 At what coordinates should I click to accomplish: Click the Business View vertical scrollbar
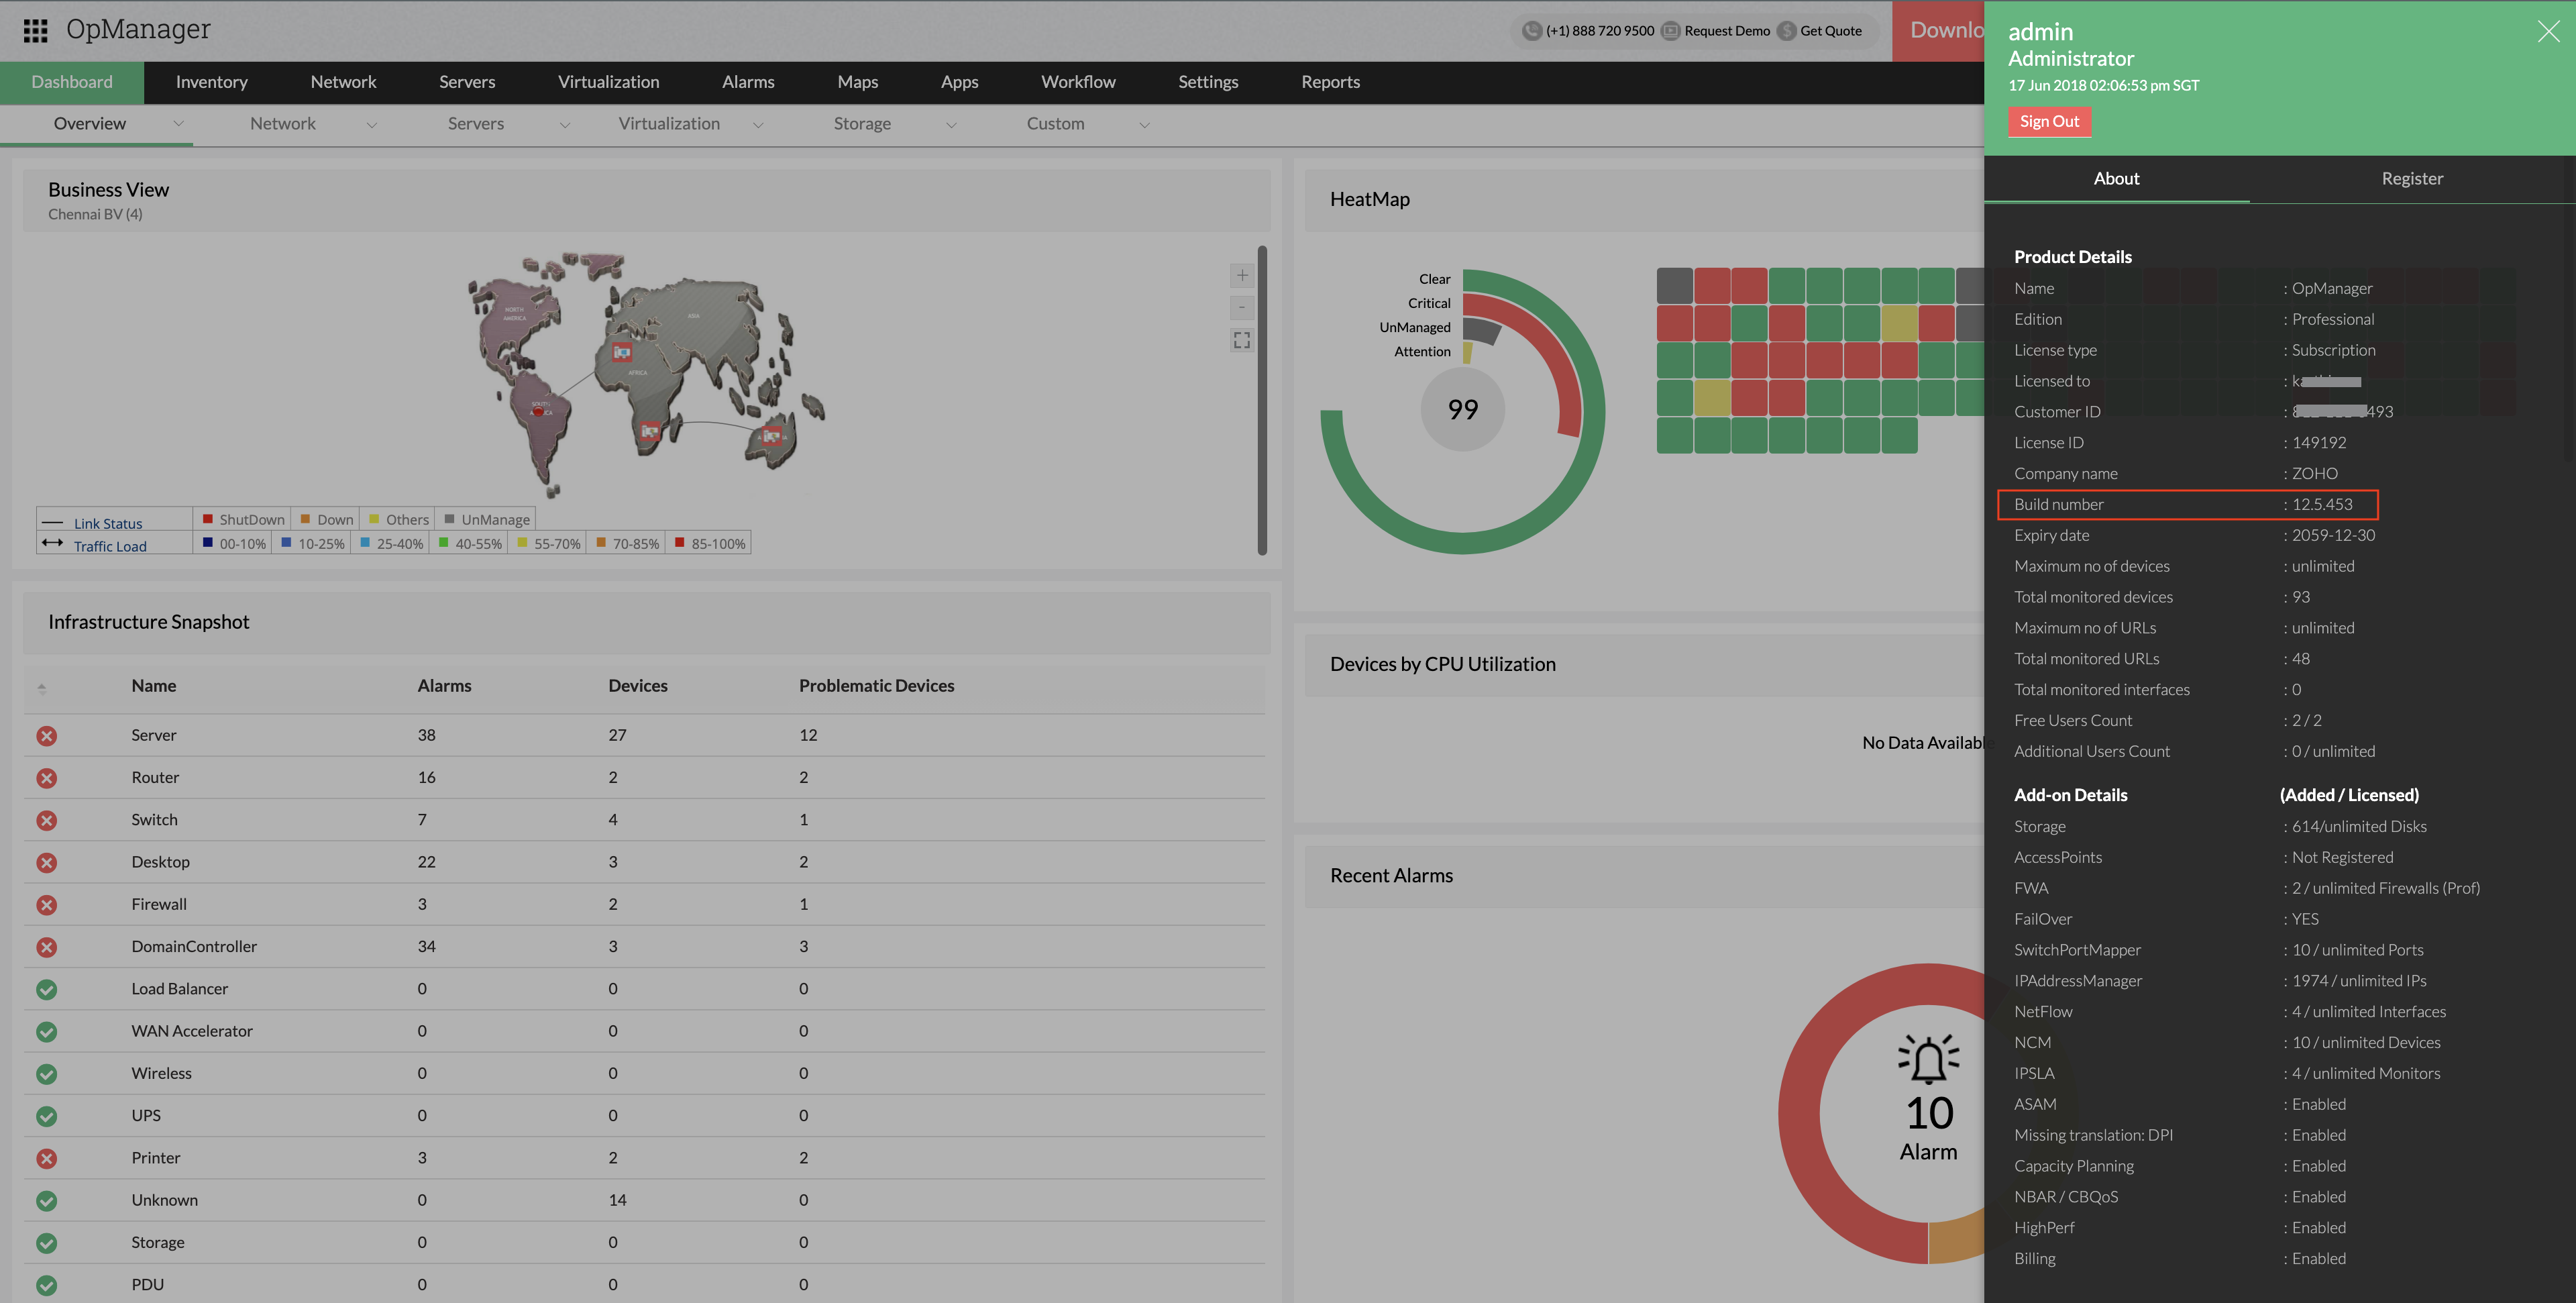coord(1262,400)
